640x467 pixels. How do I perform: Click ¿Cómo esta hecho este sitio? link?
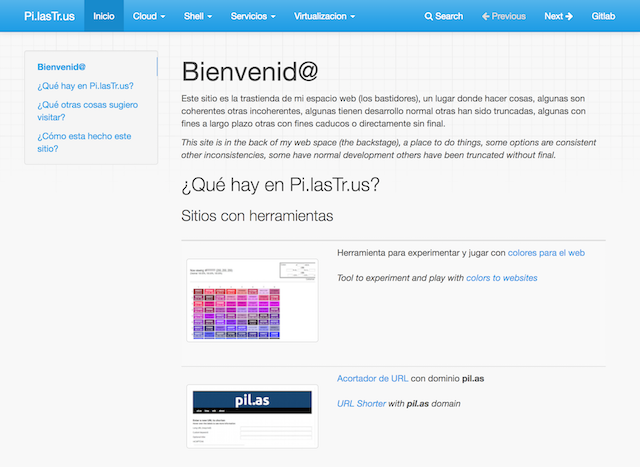pos(86,142)
